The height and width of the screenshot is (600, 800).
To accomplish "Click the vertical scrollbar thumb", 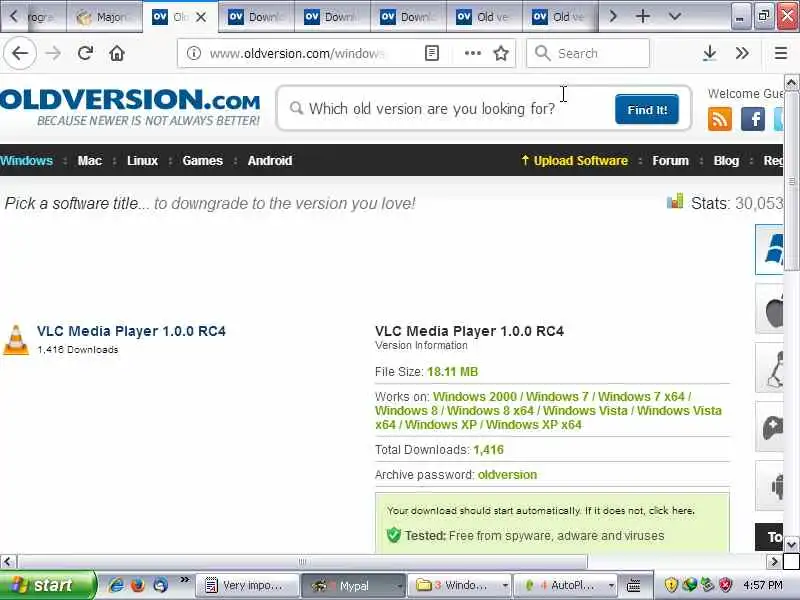I will [x=791, y=181].
